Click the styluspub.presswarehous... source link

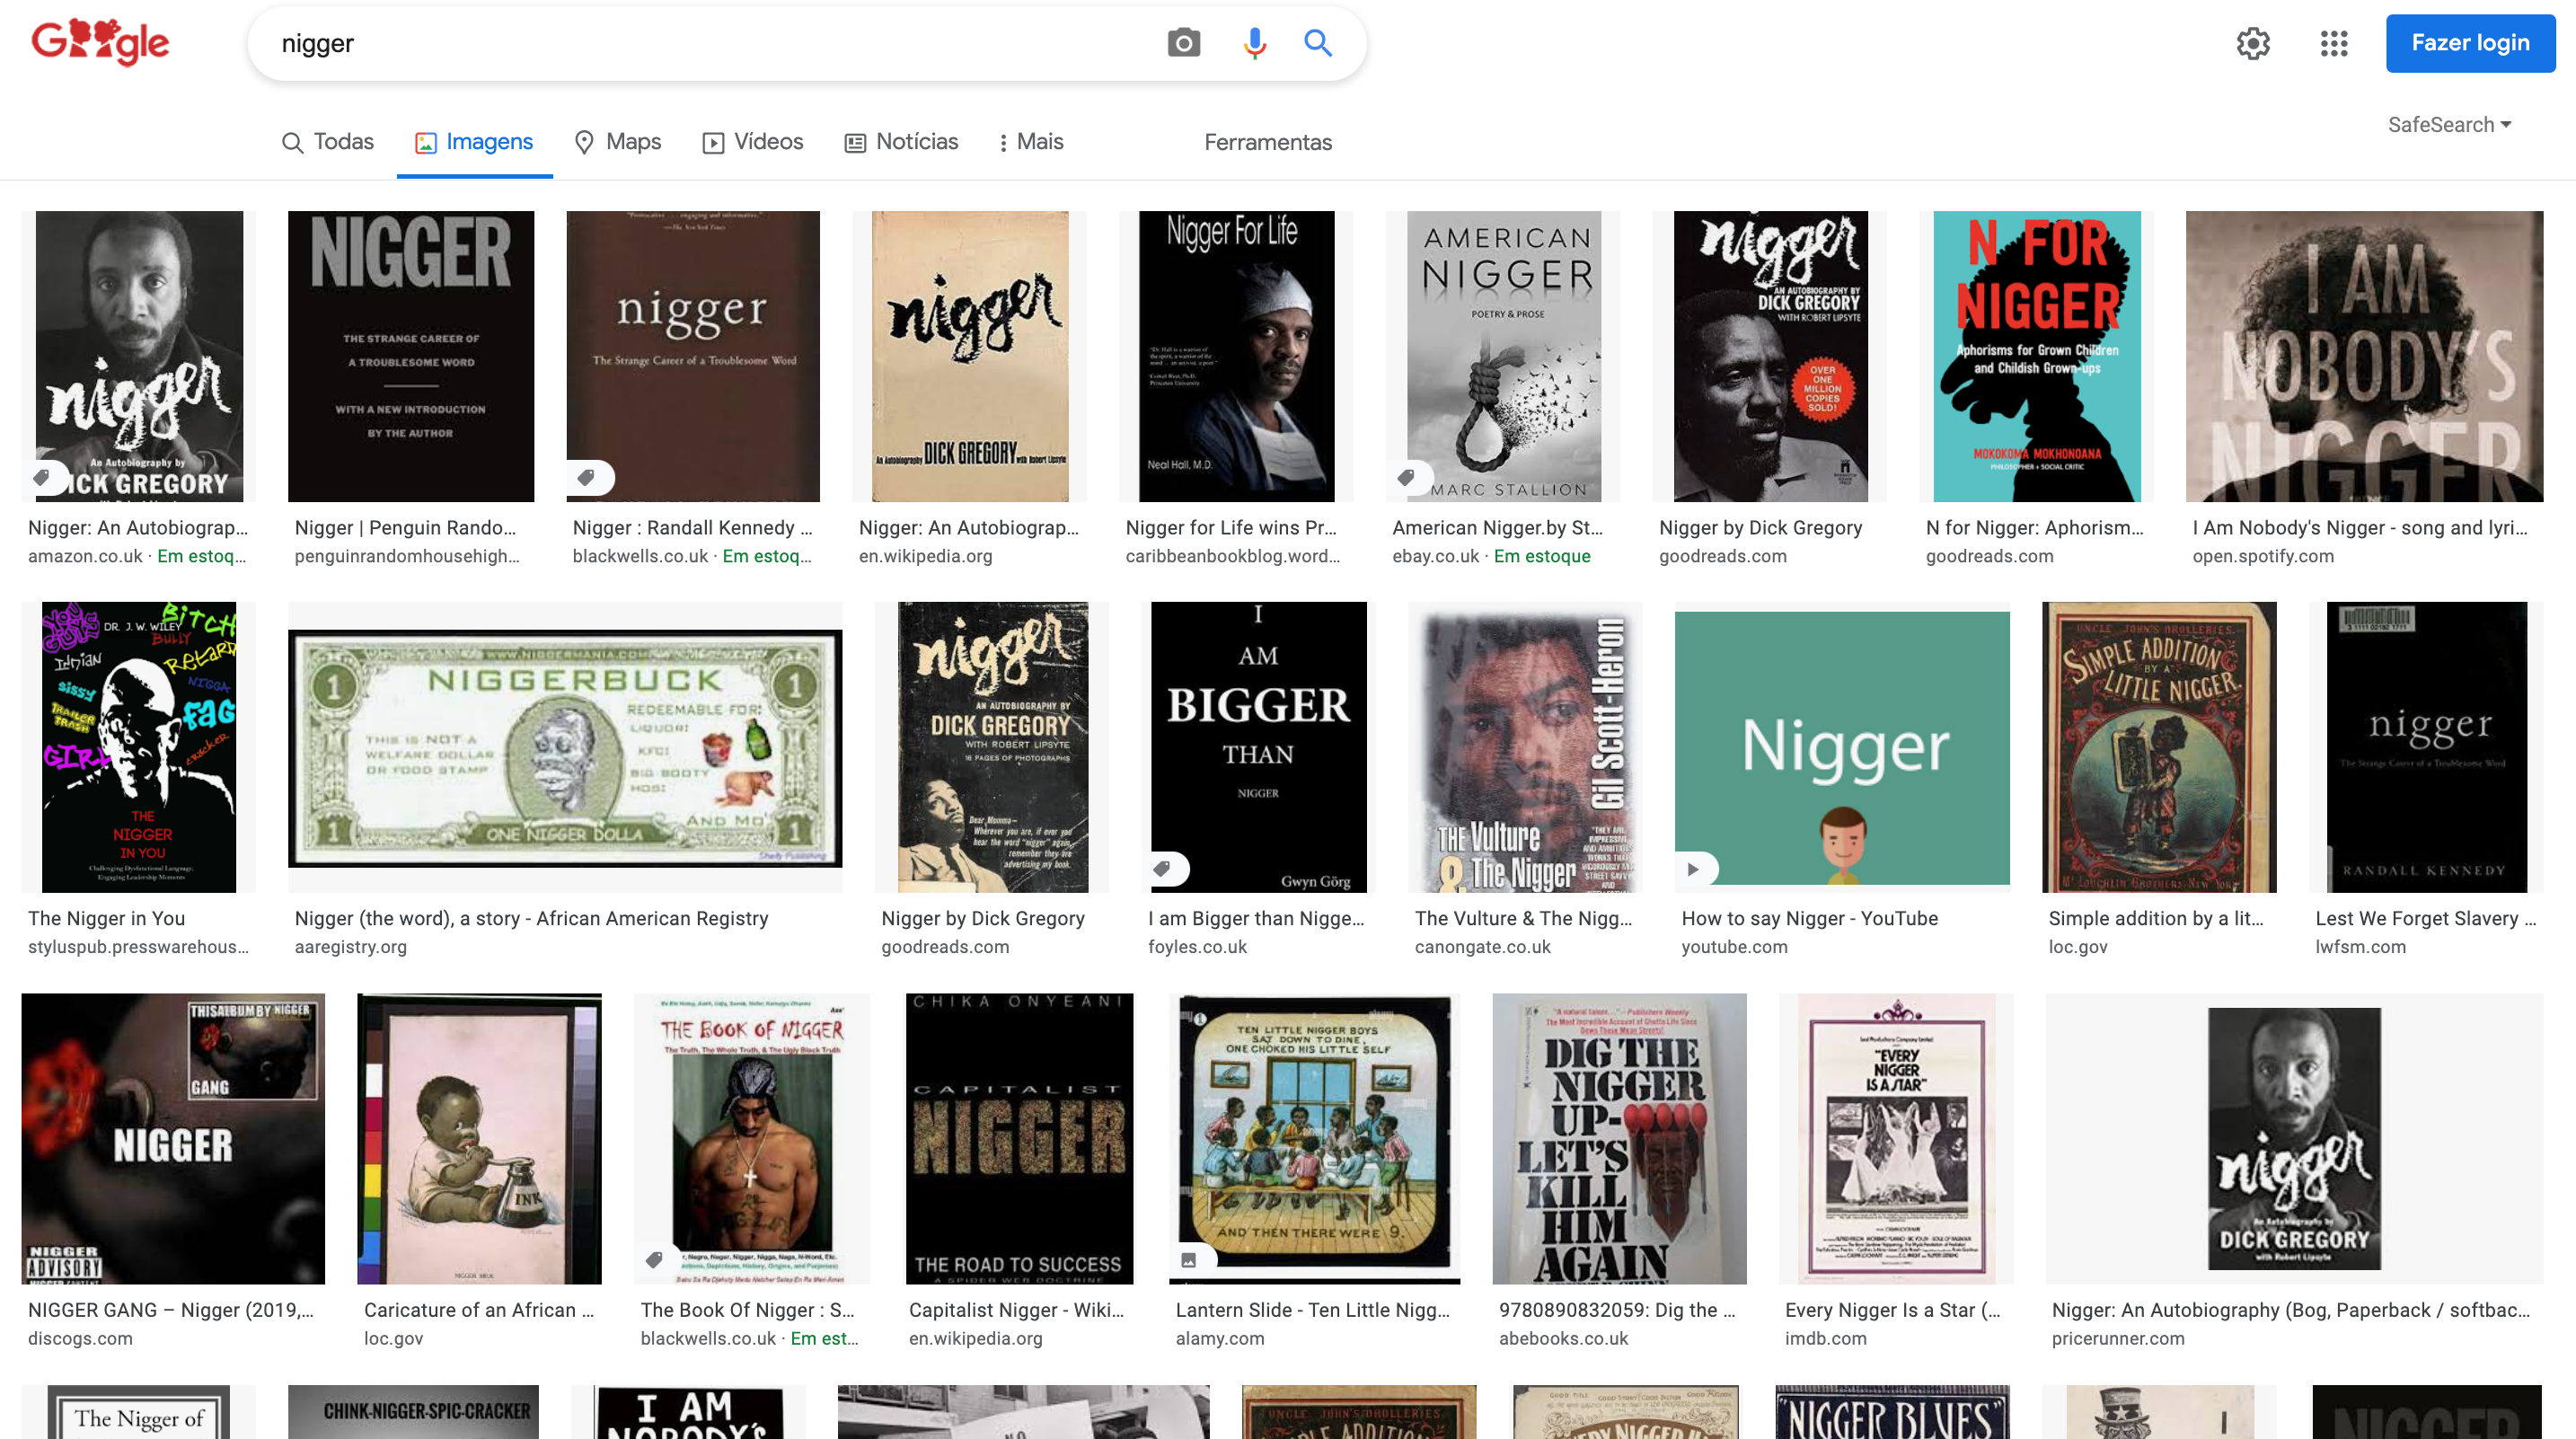tap(138, 947)
